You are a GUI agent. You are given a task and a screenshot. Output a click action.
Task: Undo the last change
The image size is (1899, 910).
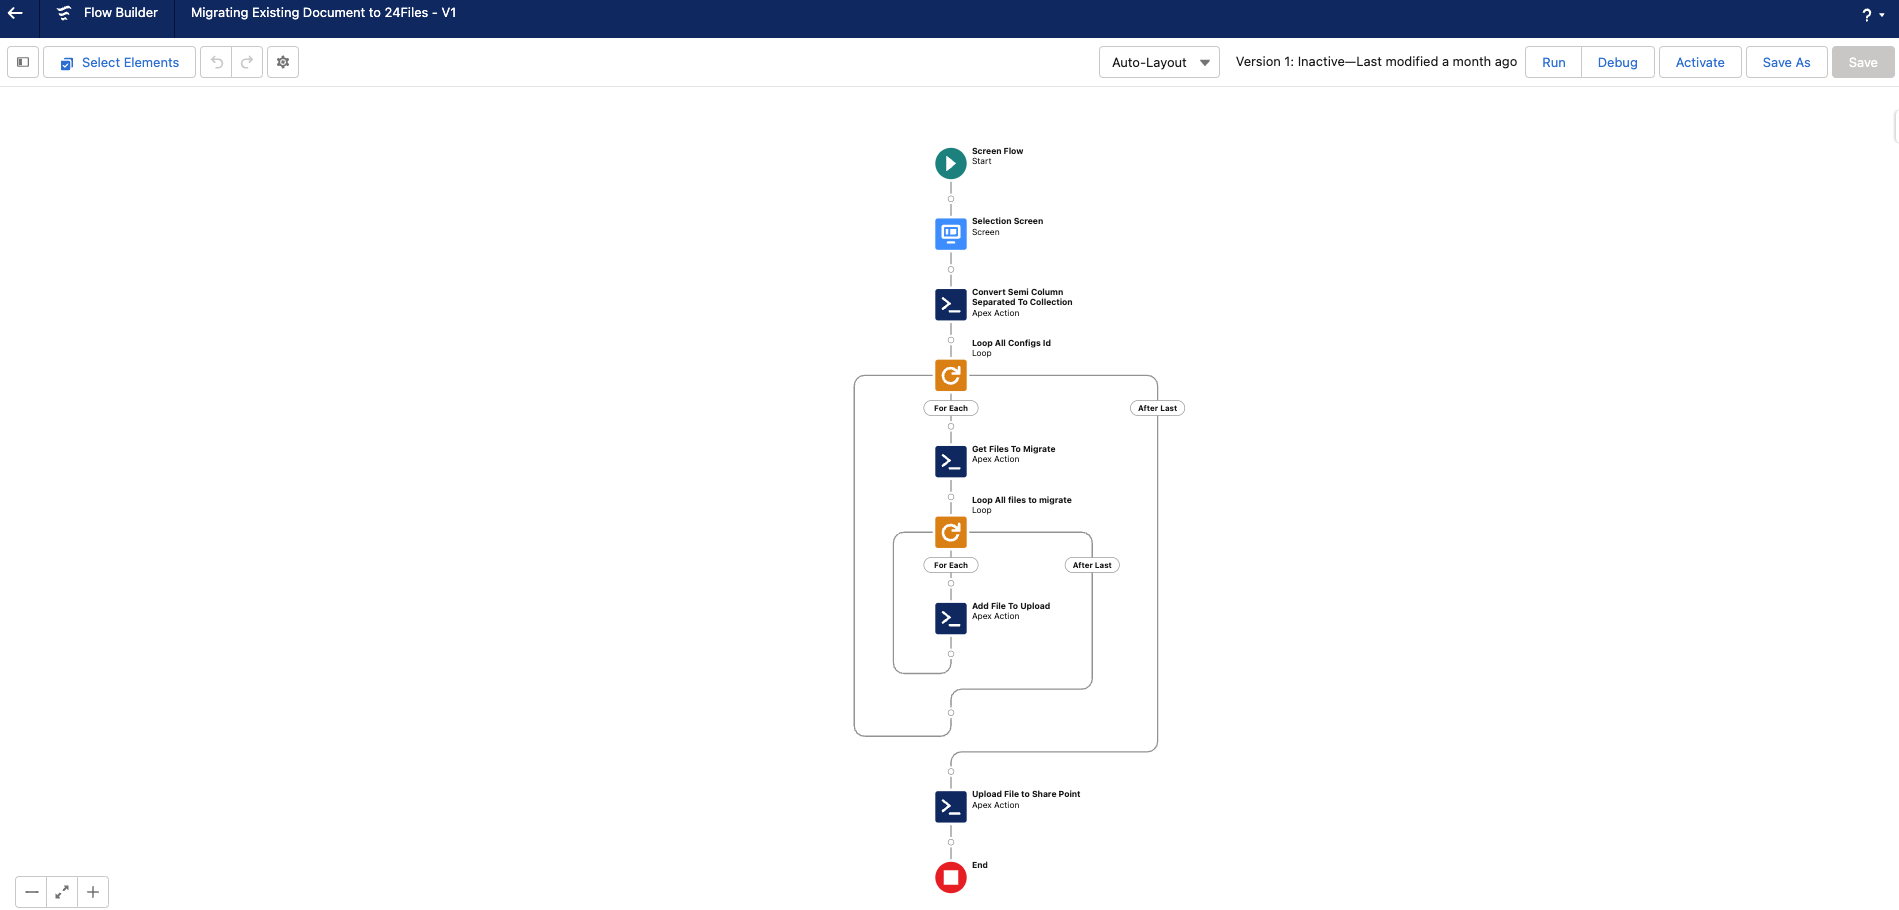[x=216, y=62]
